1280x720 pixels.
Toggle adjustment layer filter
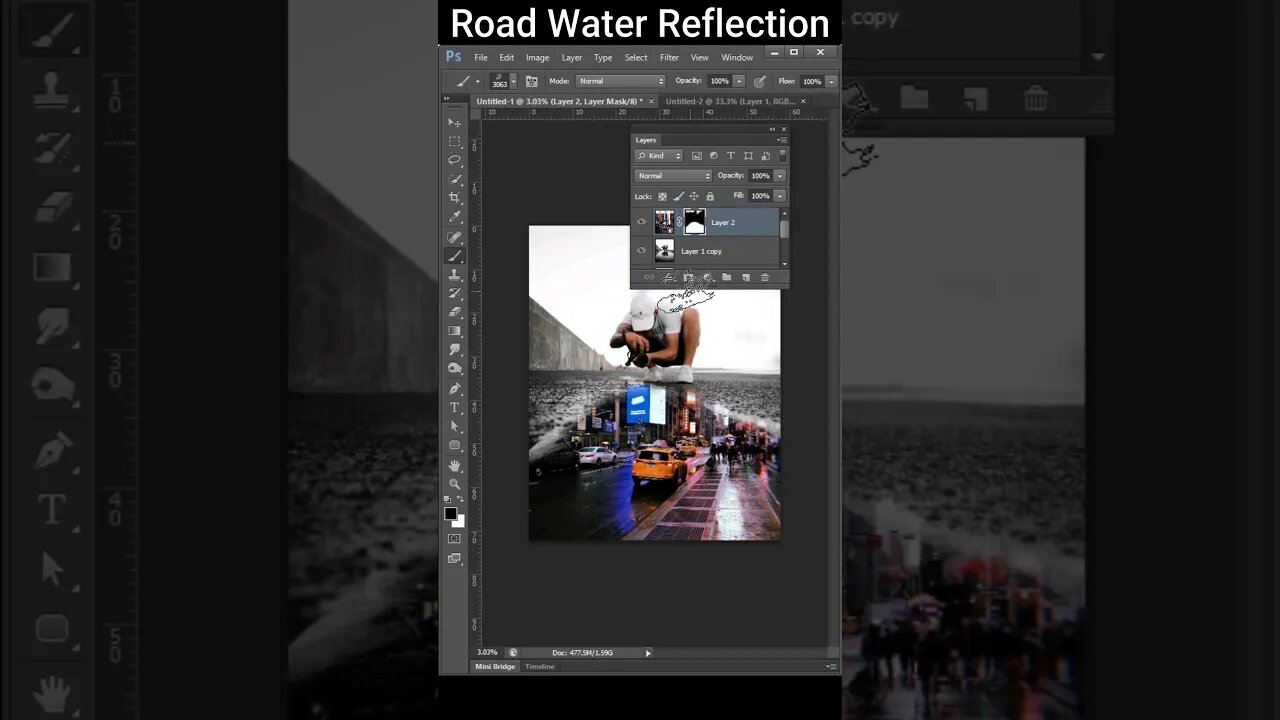[x=713, y=156]
